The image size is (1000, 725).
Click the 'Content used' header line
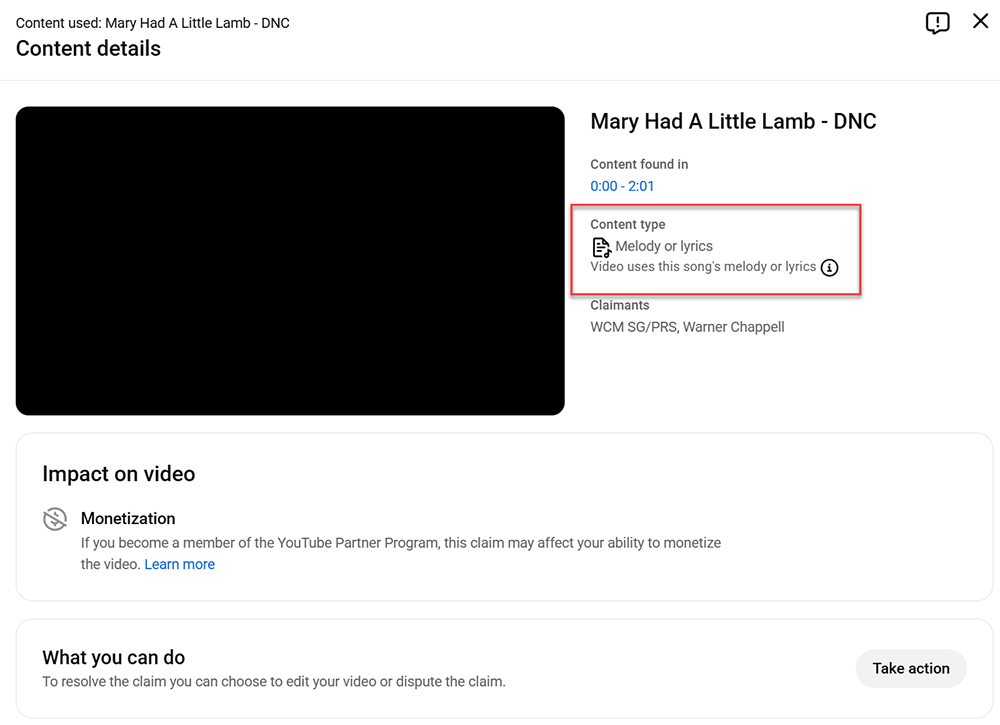[x=152, y=23]
